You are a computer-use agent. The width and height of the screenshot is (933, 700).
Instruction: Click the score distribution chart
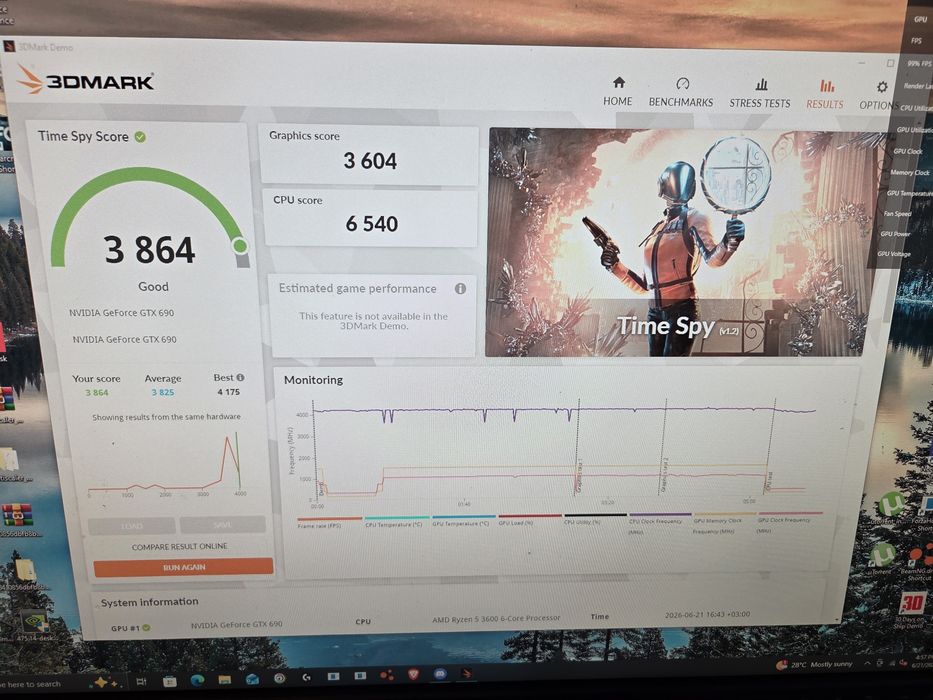click(x=165, y=464)
